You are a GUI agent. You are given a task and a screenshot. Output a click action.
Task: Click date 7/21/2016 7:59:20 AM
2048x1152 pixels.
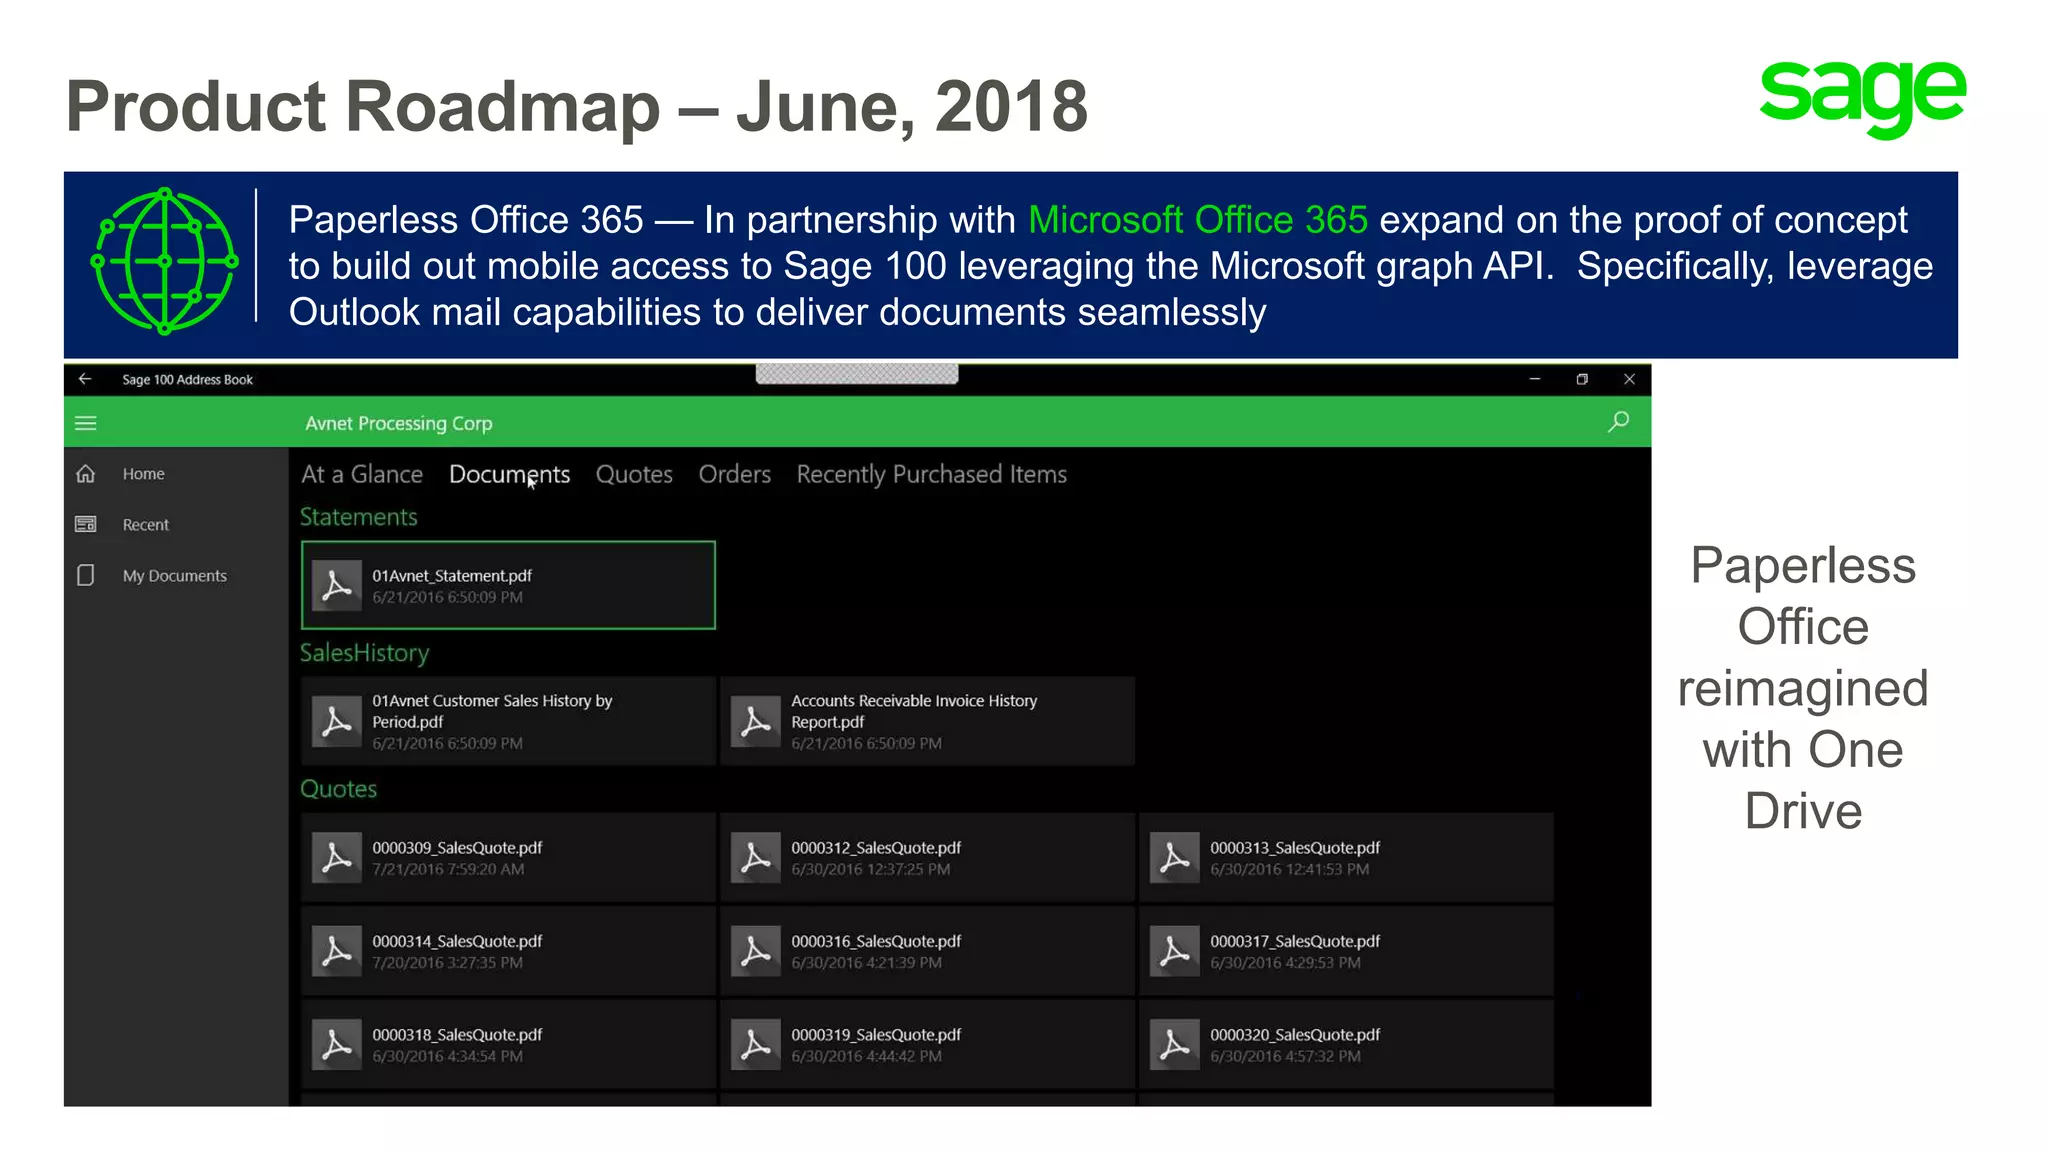tap(448, 869)
